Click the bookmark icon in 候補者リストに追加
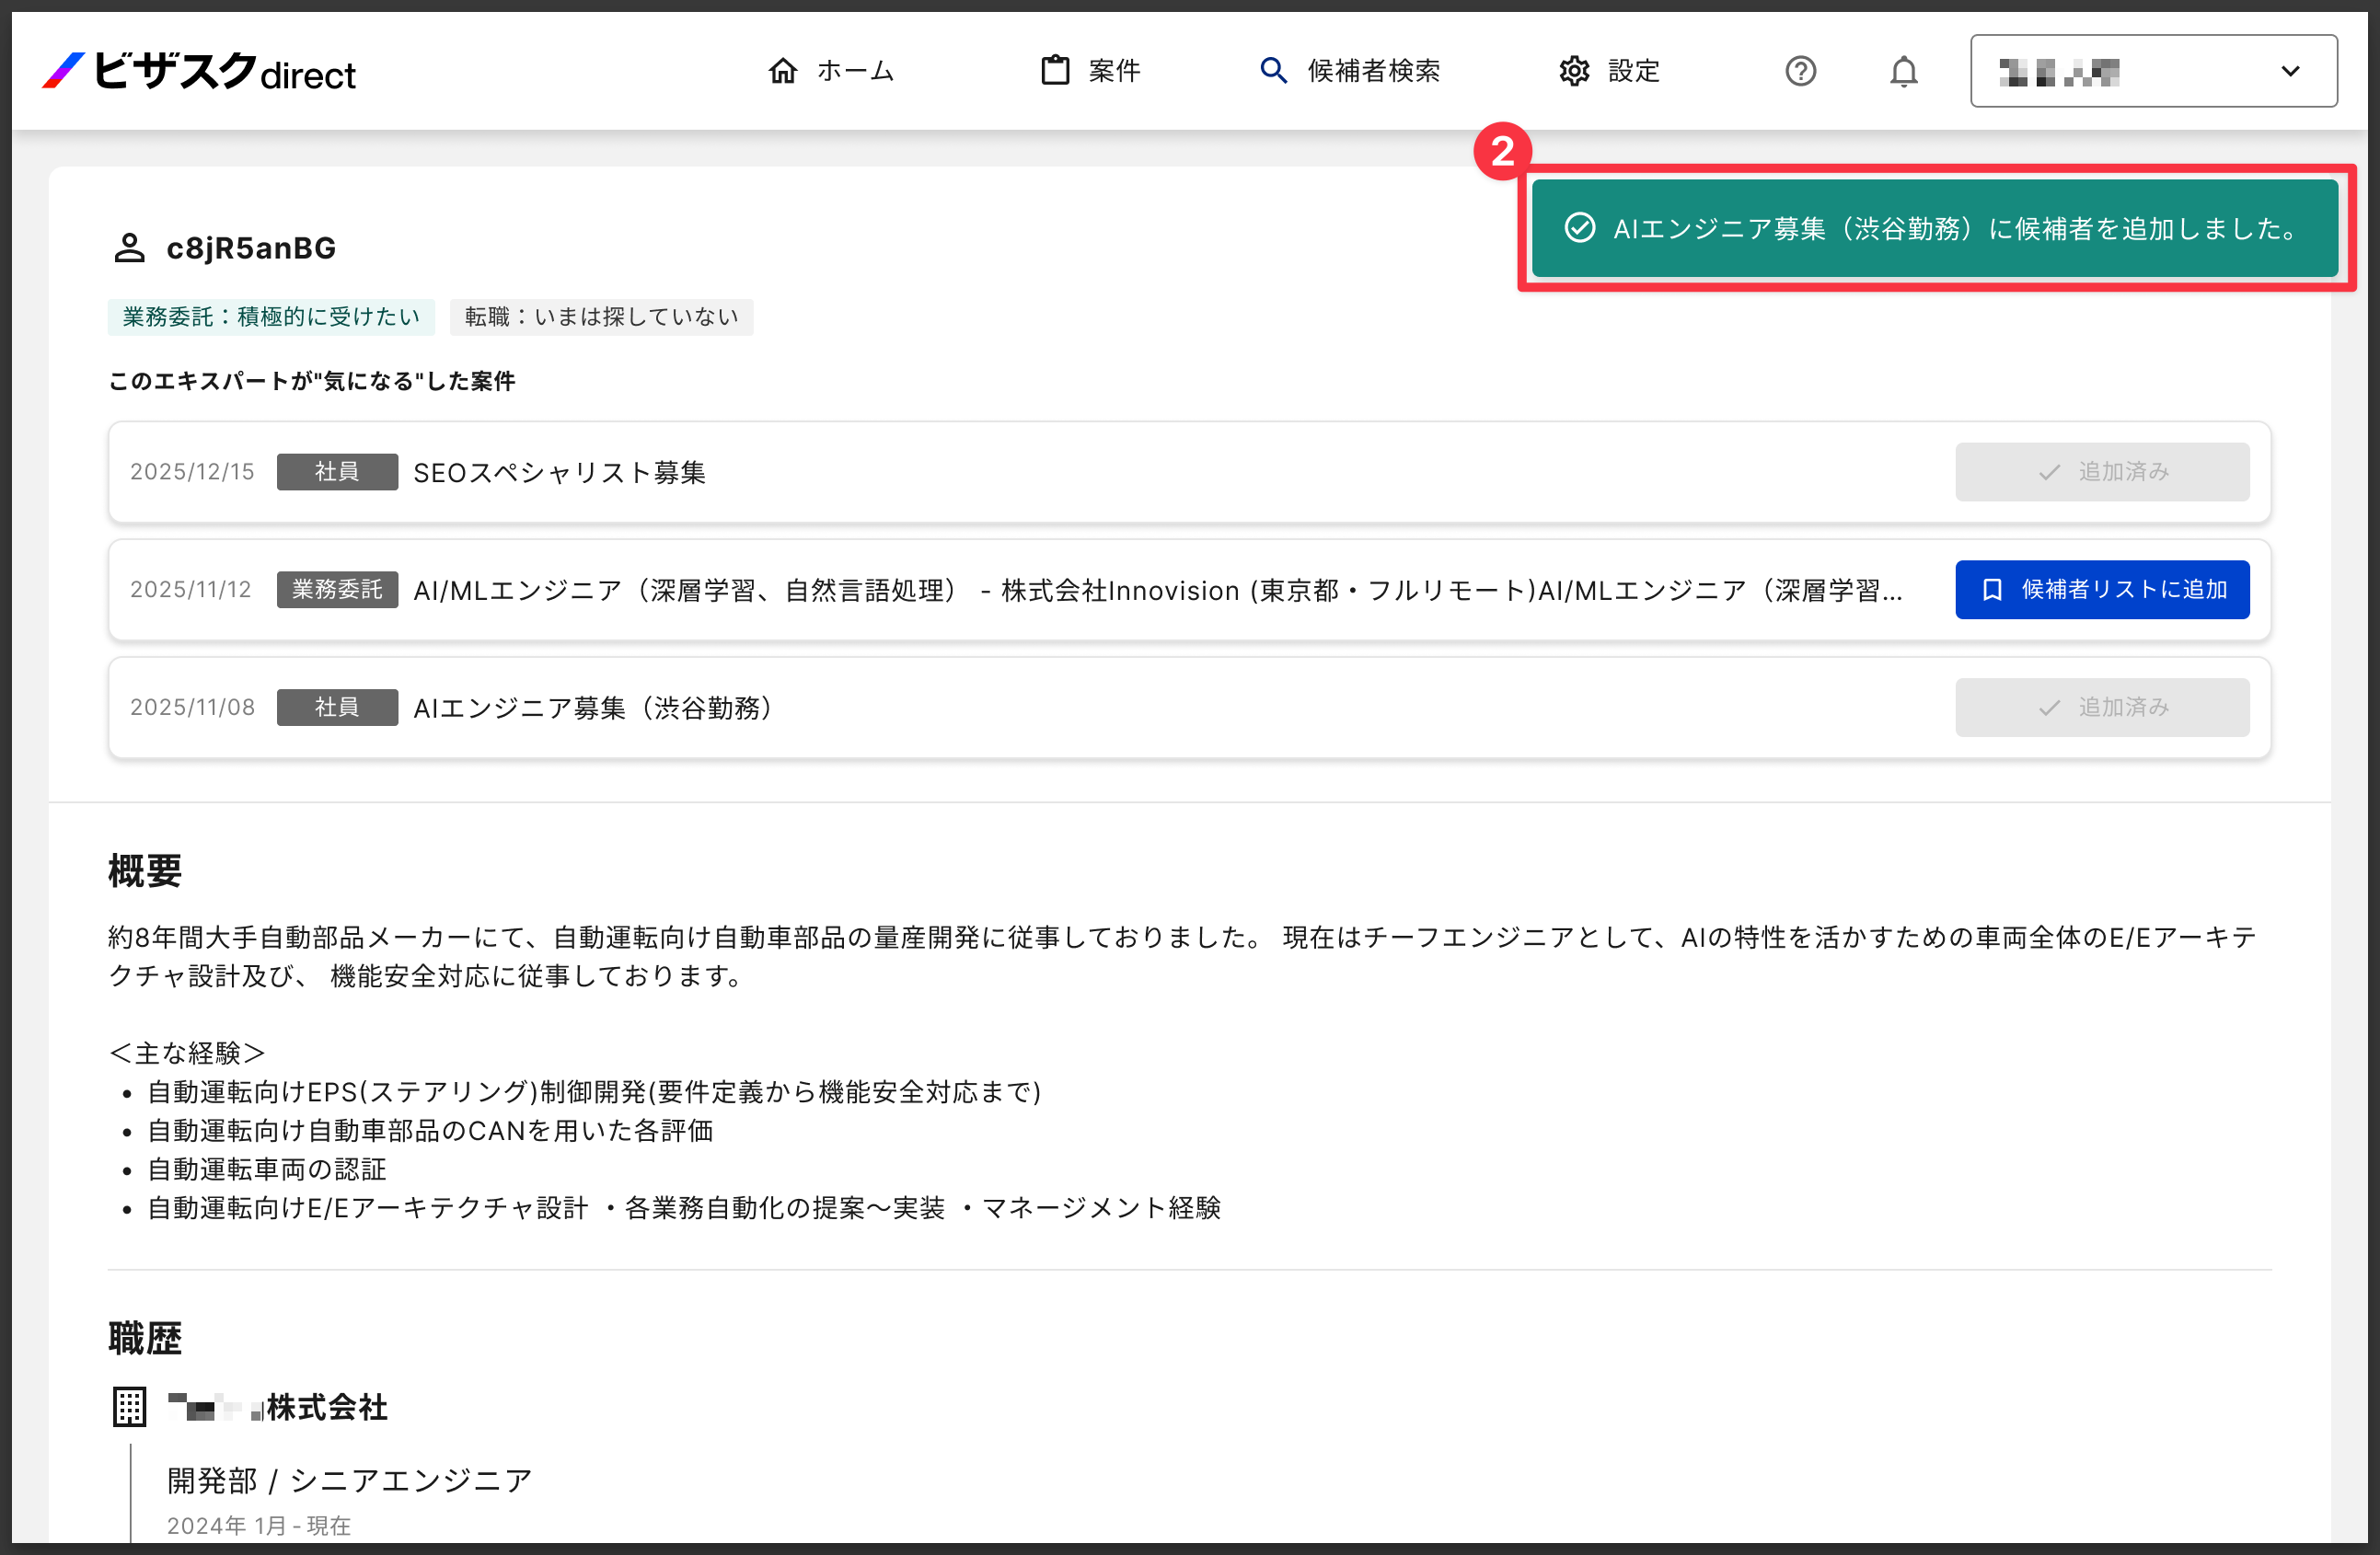The image size is (2380, 1555). (1992, 590)
